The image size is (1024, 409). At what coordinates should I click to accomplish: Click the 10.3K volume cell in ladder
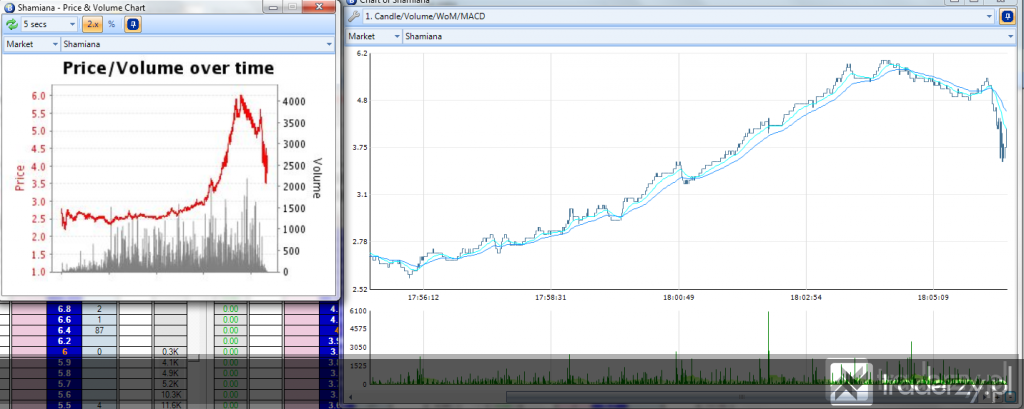170,395
